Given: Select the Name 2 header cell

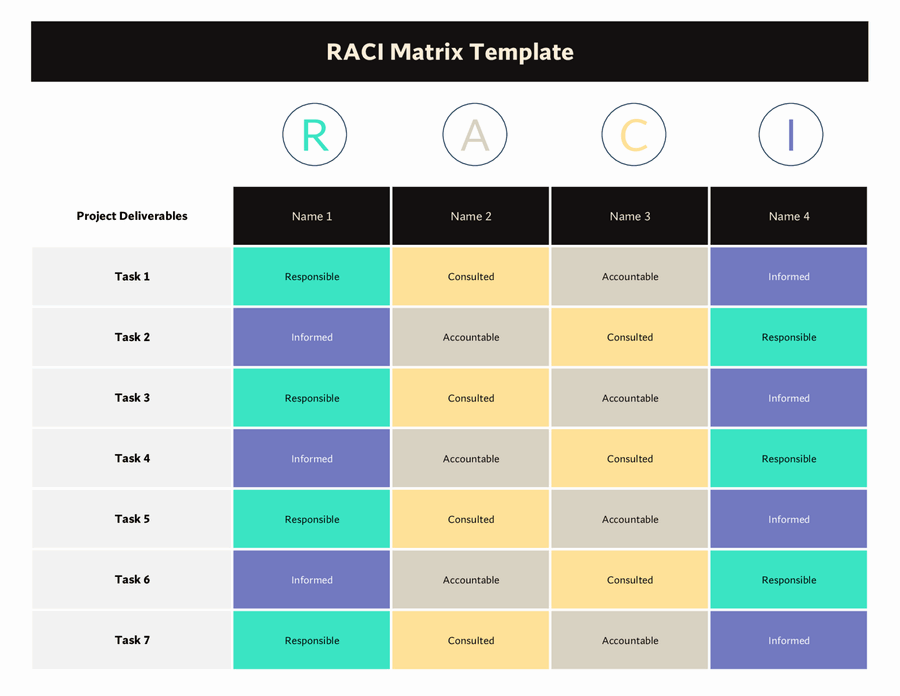Looking at the screenshot, I should point(471,215).
